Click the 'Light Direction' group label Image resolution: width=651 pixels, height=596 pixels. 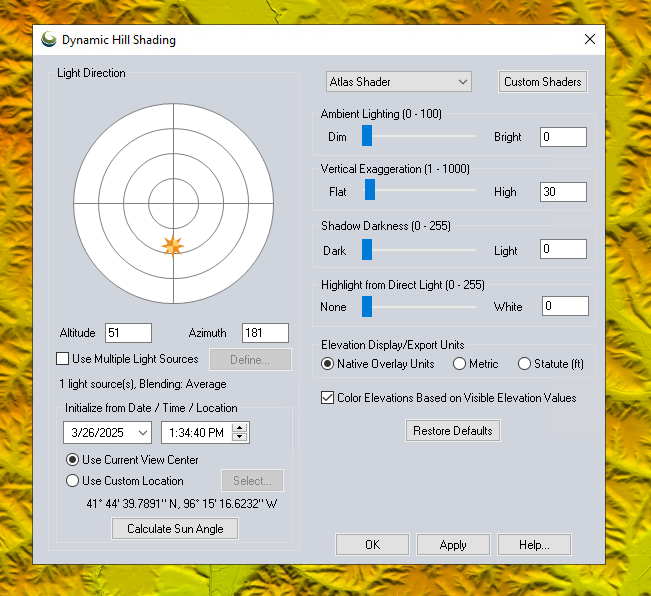[x=91, y=73]
